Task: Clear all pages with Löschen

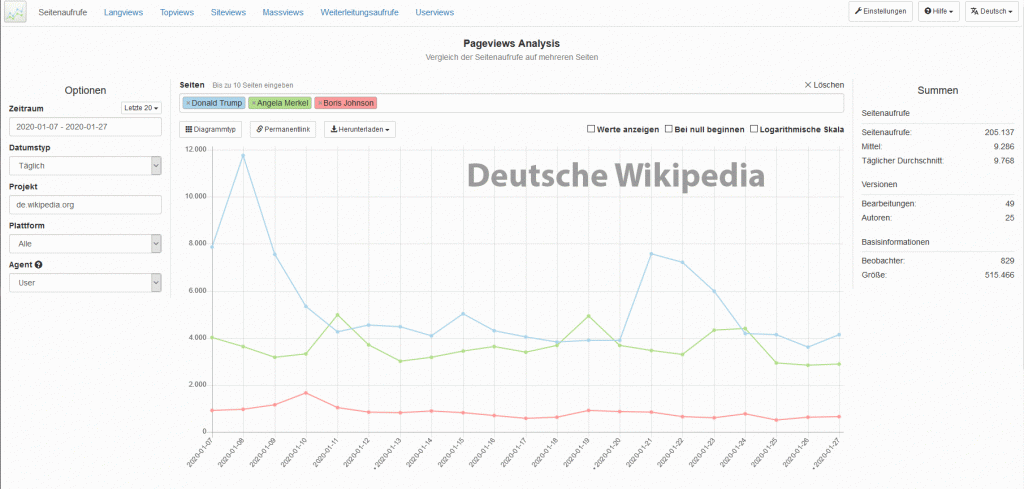Action: click(x=824, y=85)
